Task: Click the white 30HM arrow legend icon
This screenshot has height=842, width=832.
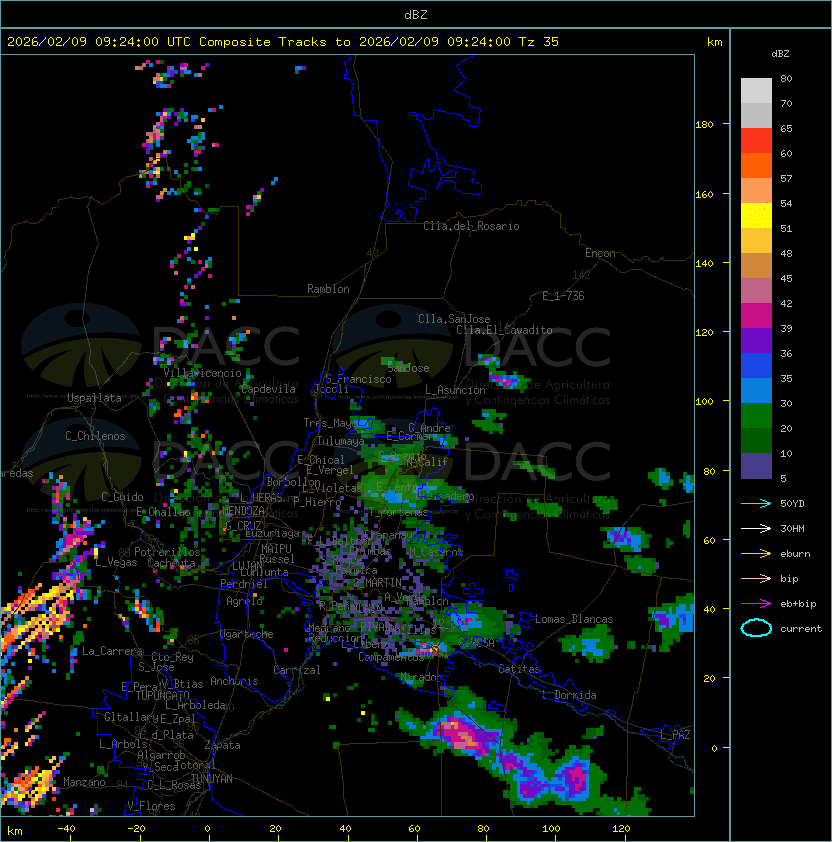Action: (756, 528)
